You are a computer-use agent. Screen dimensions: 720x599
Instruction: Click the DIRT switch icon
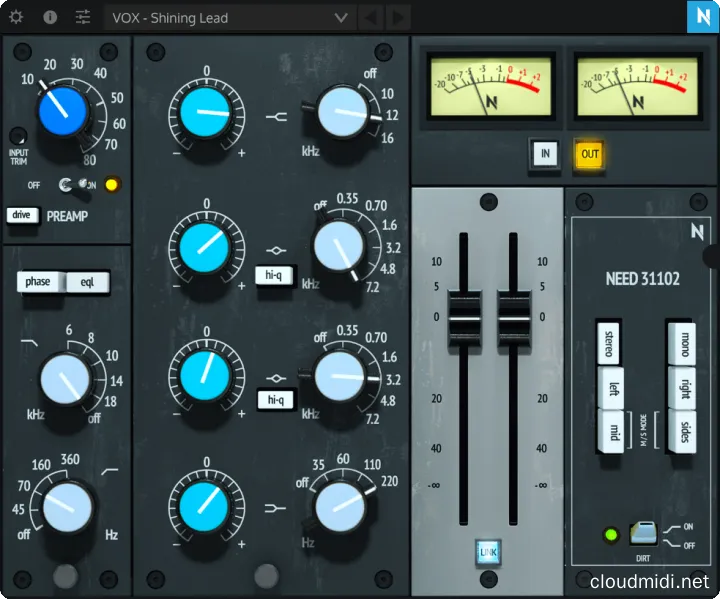click(641, 535)
